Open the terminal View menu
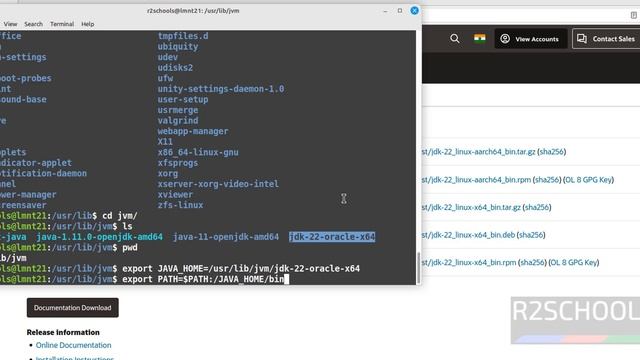 tap(11, 24)
